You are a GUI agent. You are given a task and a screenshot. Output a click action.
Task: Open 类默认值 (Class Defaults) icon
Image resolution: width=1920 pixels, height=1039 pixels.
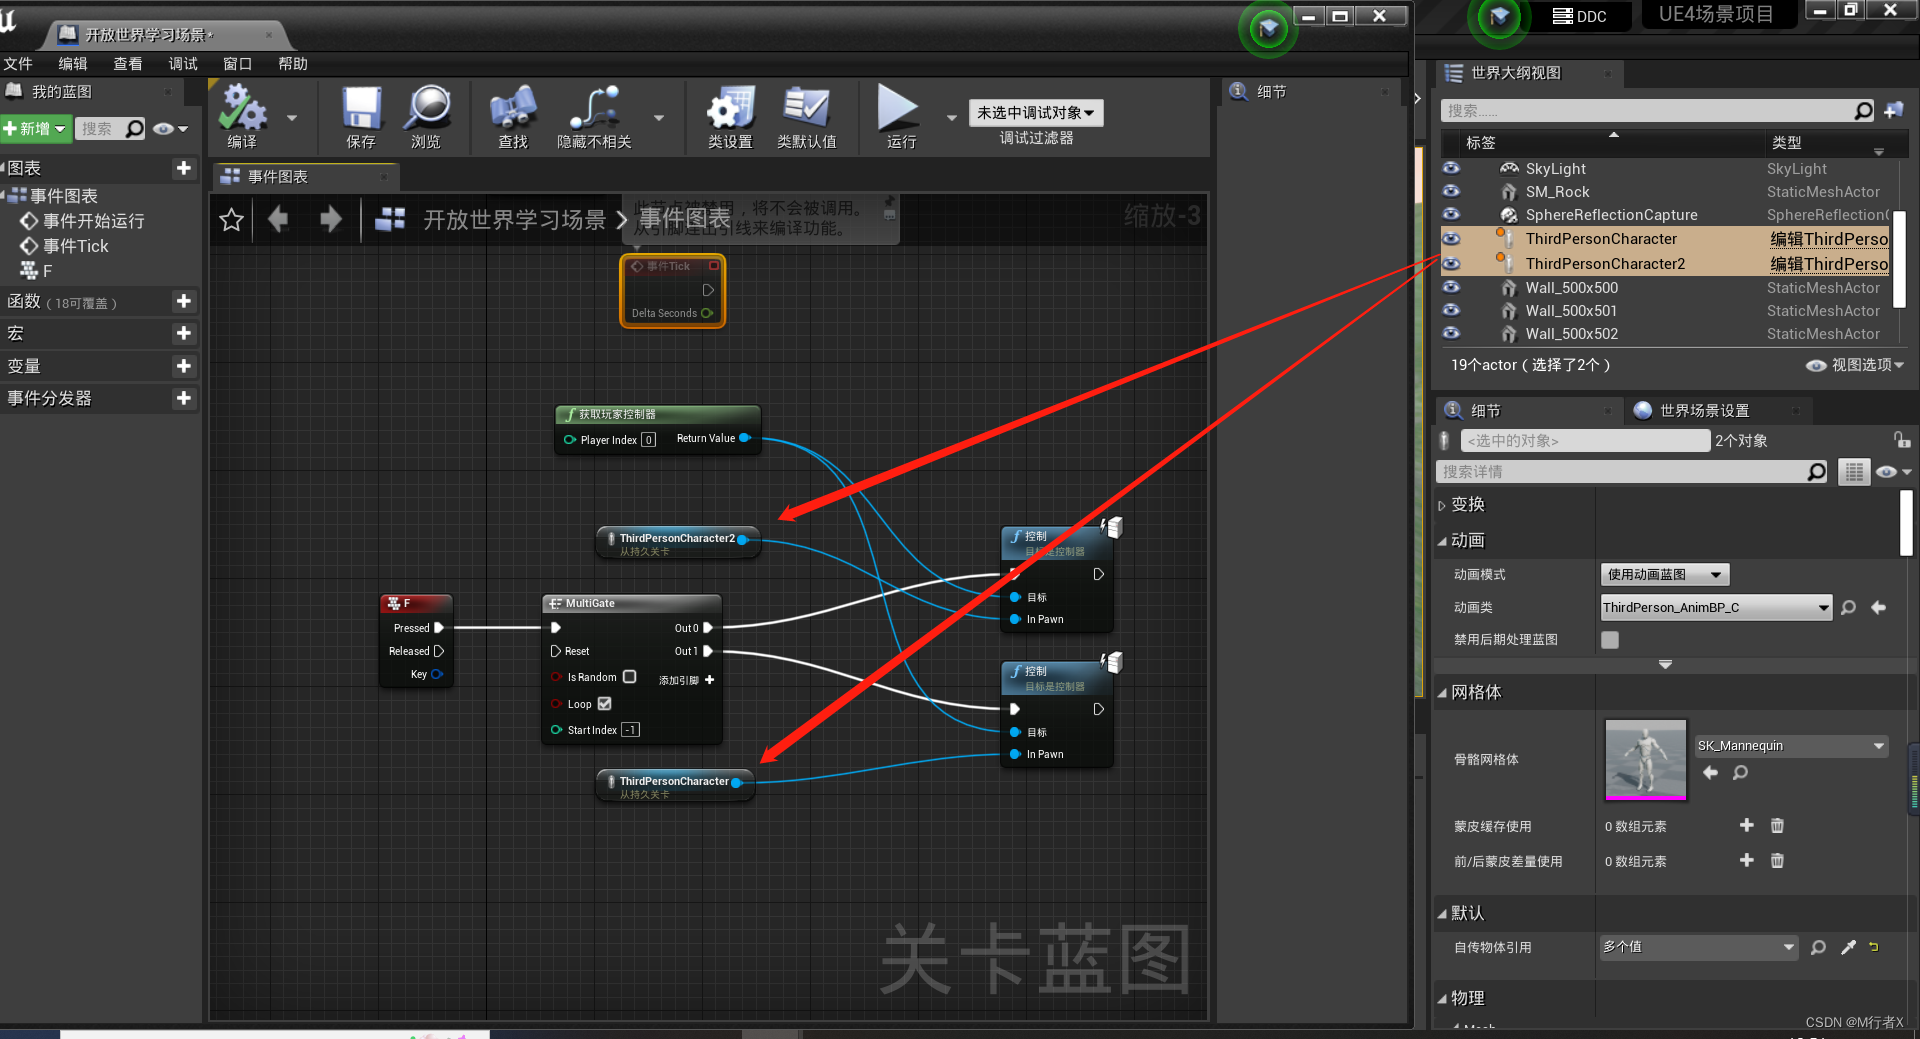click(x=806, y=108)
